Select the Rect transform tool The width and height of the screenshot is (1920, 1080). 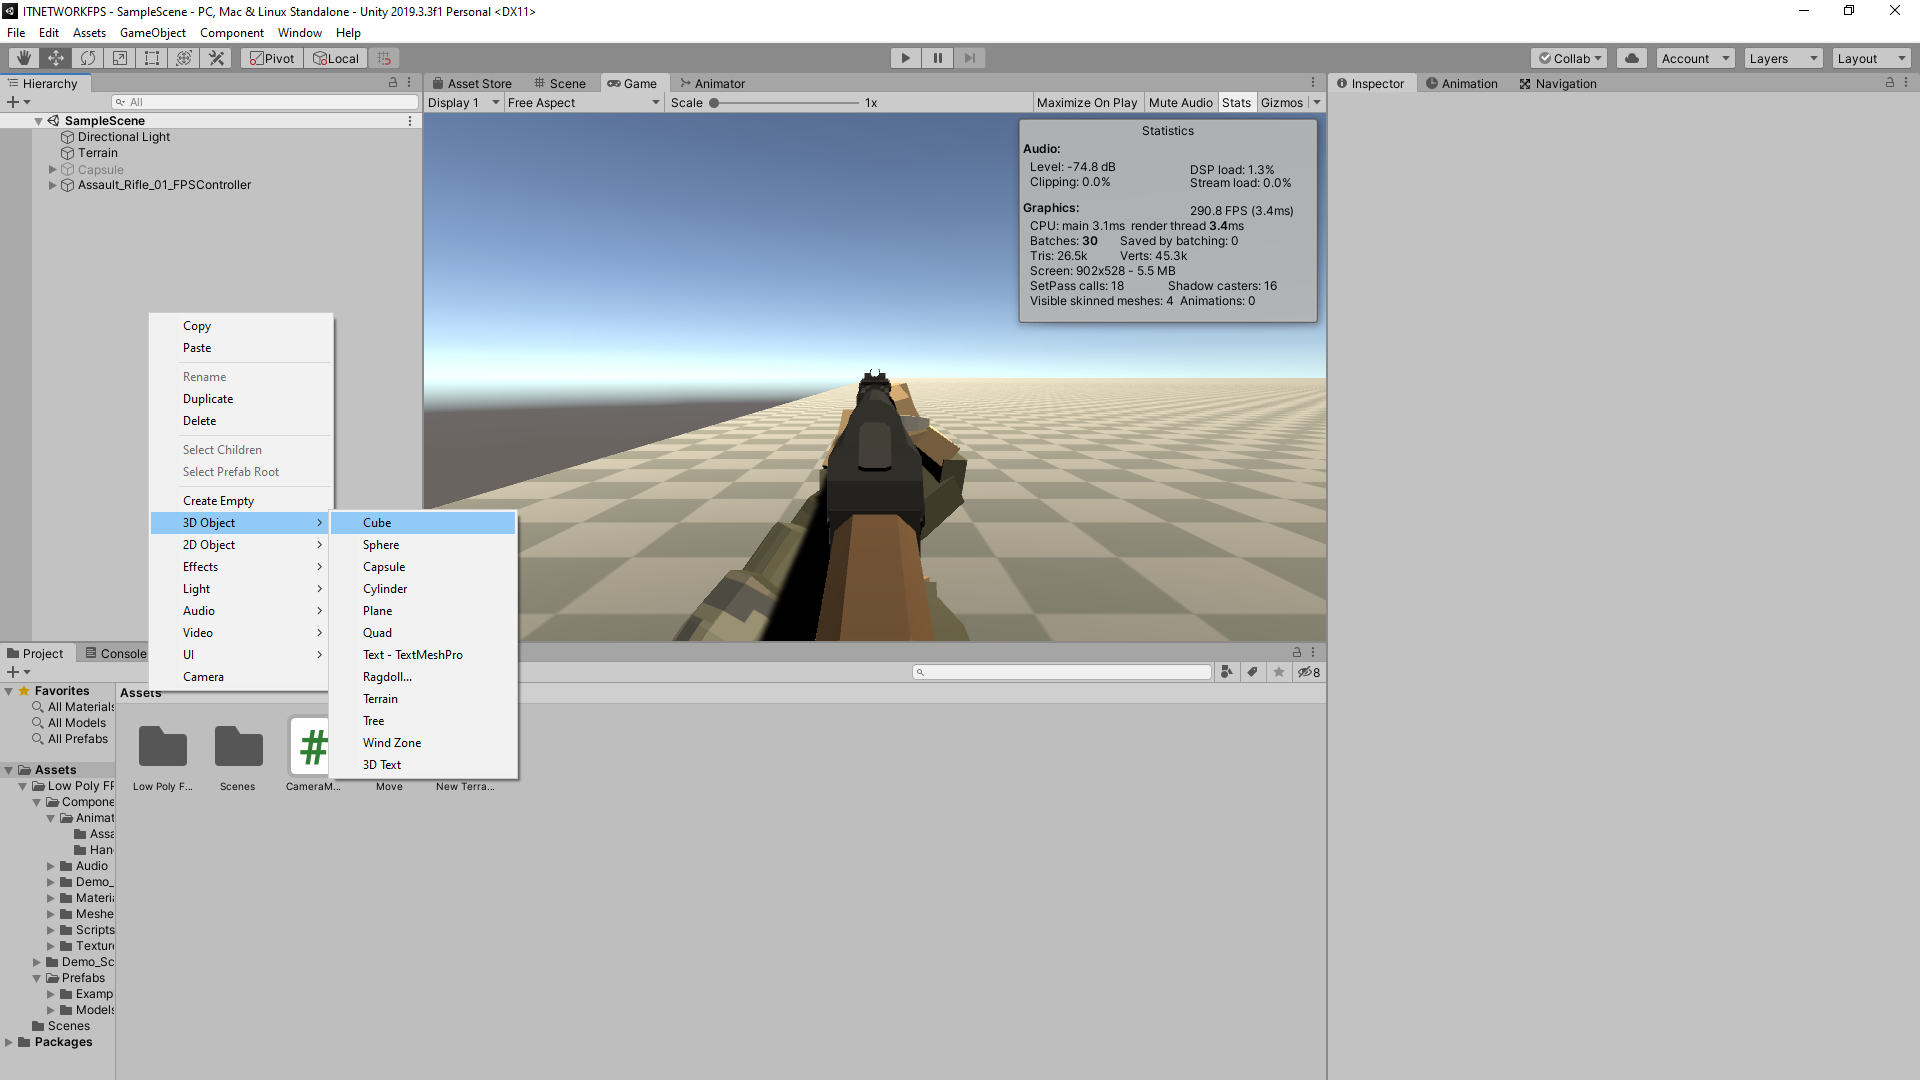click(x=151, y=57)
